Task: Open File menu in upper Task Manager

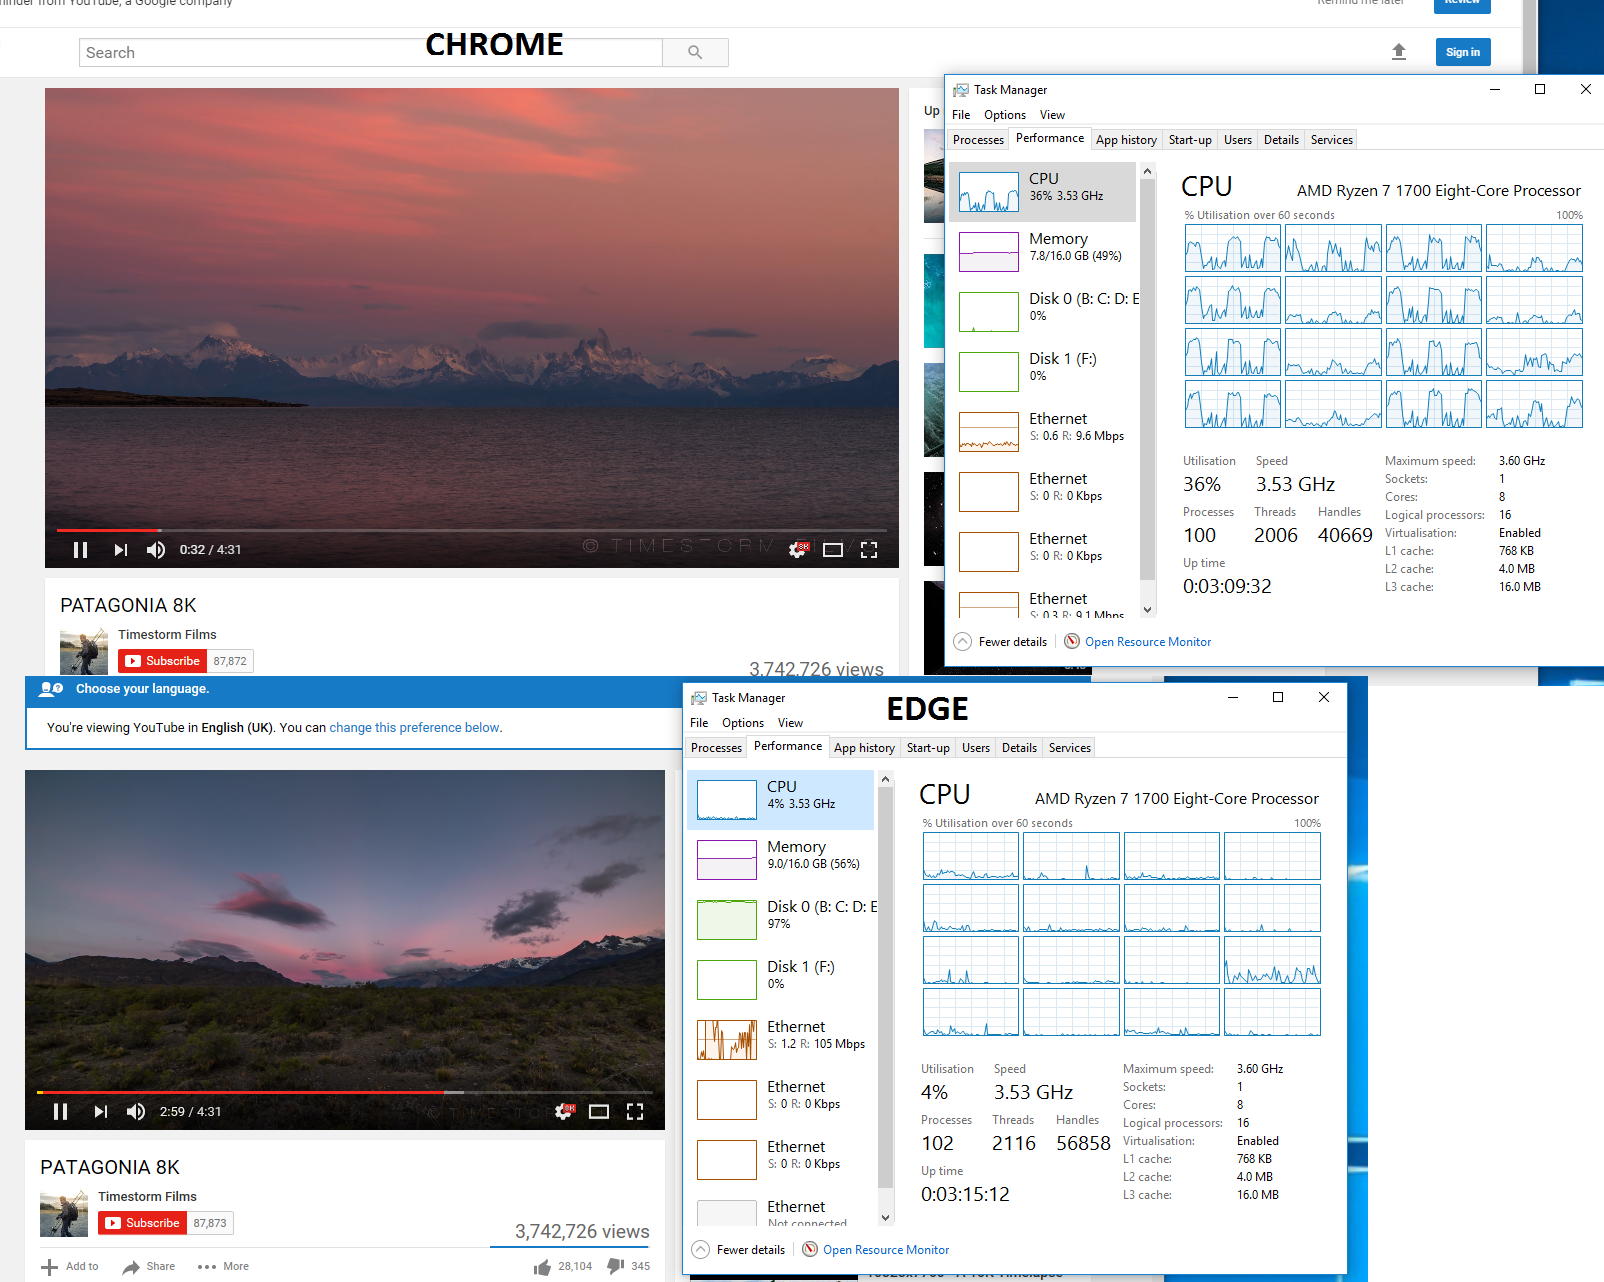Action: click(x=961, y=115)
